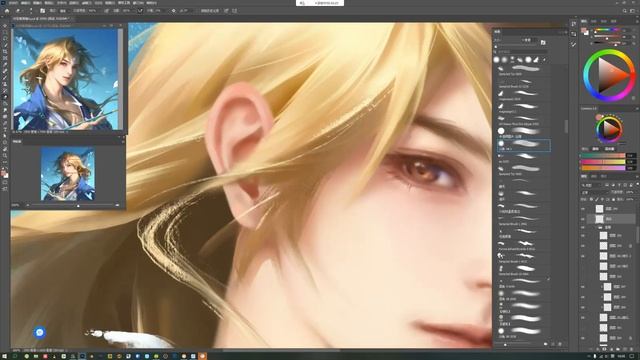Viewport: 640px width, 360px height.
Task: Toggle pressure for opacity icon in options bar
Action: click(107, 11)
